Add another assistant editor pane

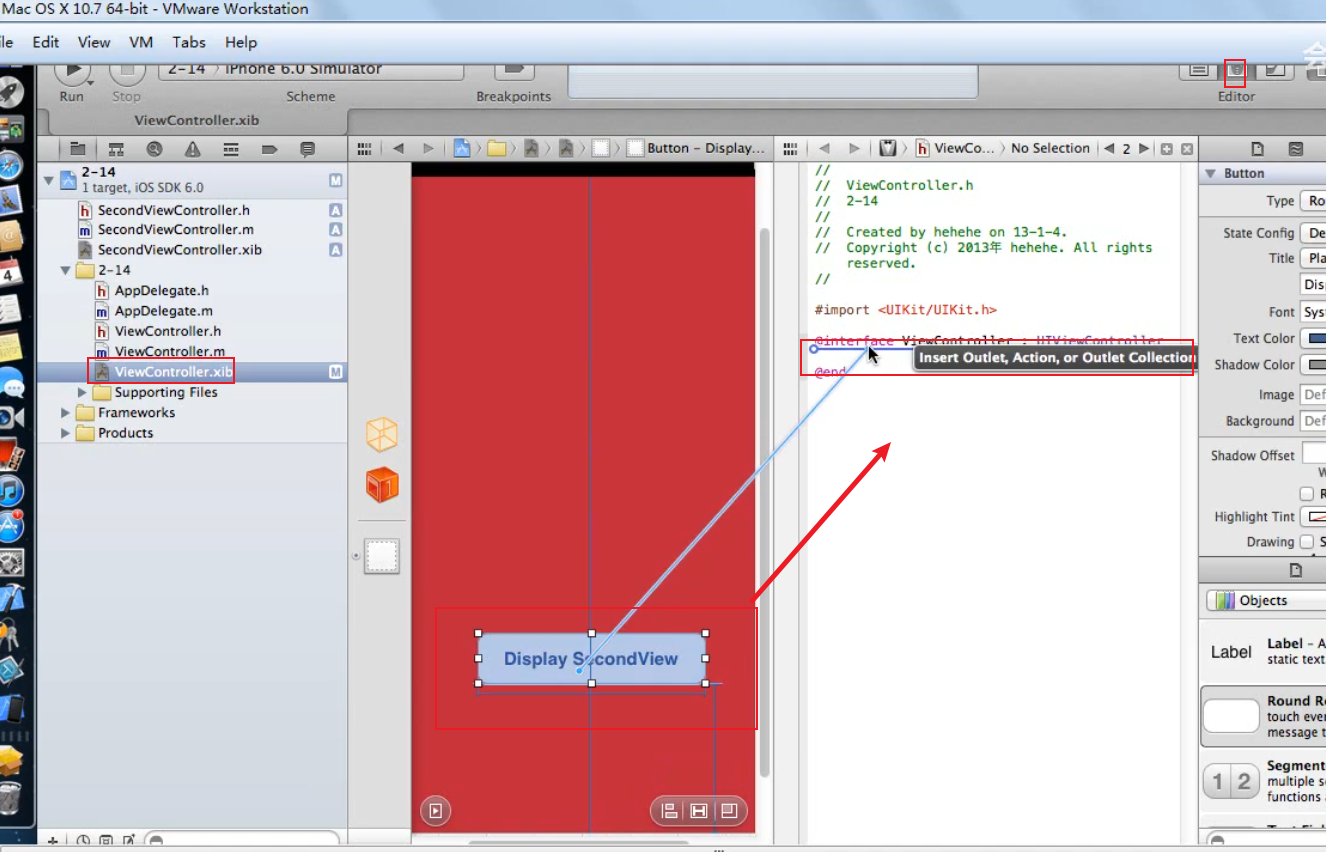(x=1167, y=149)
